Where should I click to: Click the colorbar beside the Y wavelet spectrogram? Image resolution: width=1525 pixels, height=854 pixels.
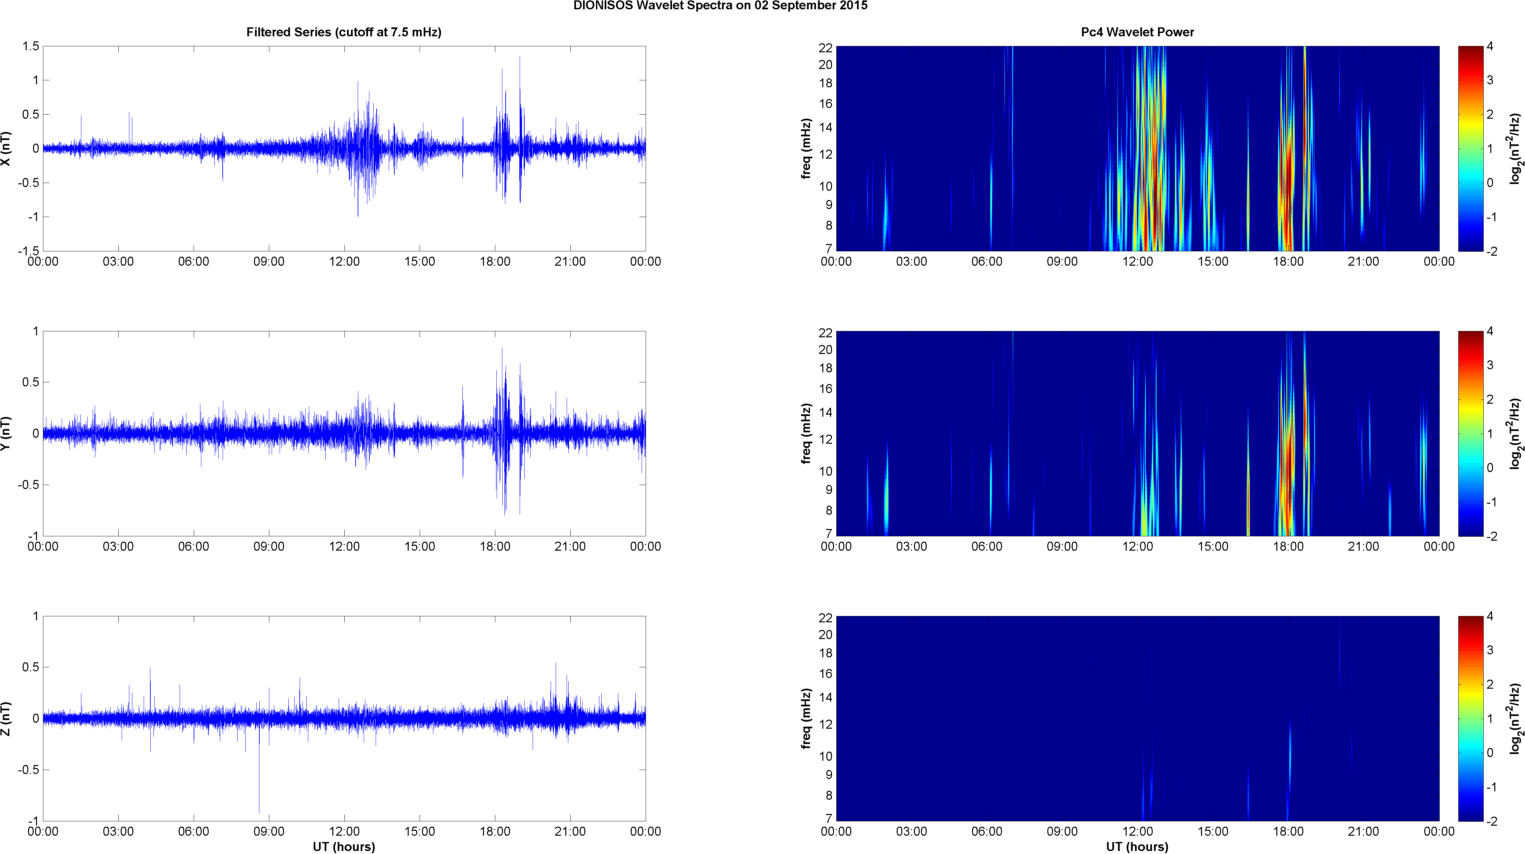1470,433
